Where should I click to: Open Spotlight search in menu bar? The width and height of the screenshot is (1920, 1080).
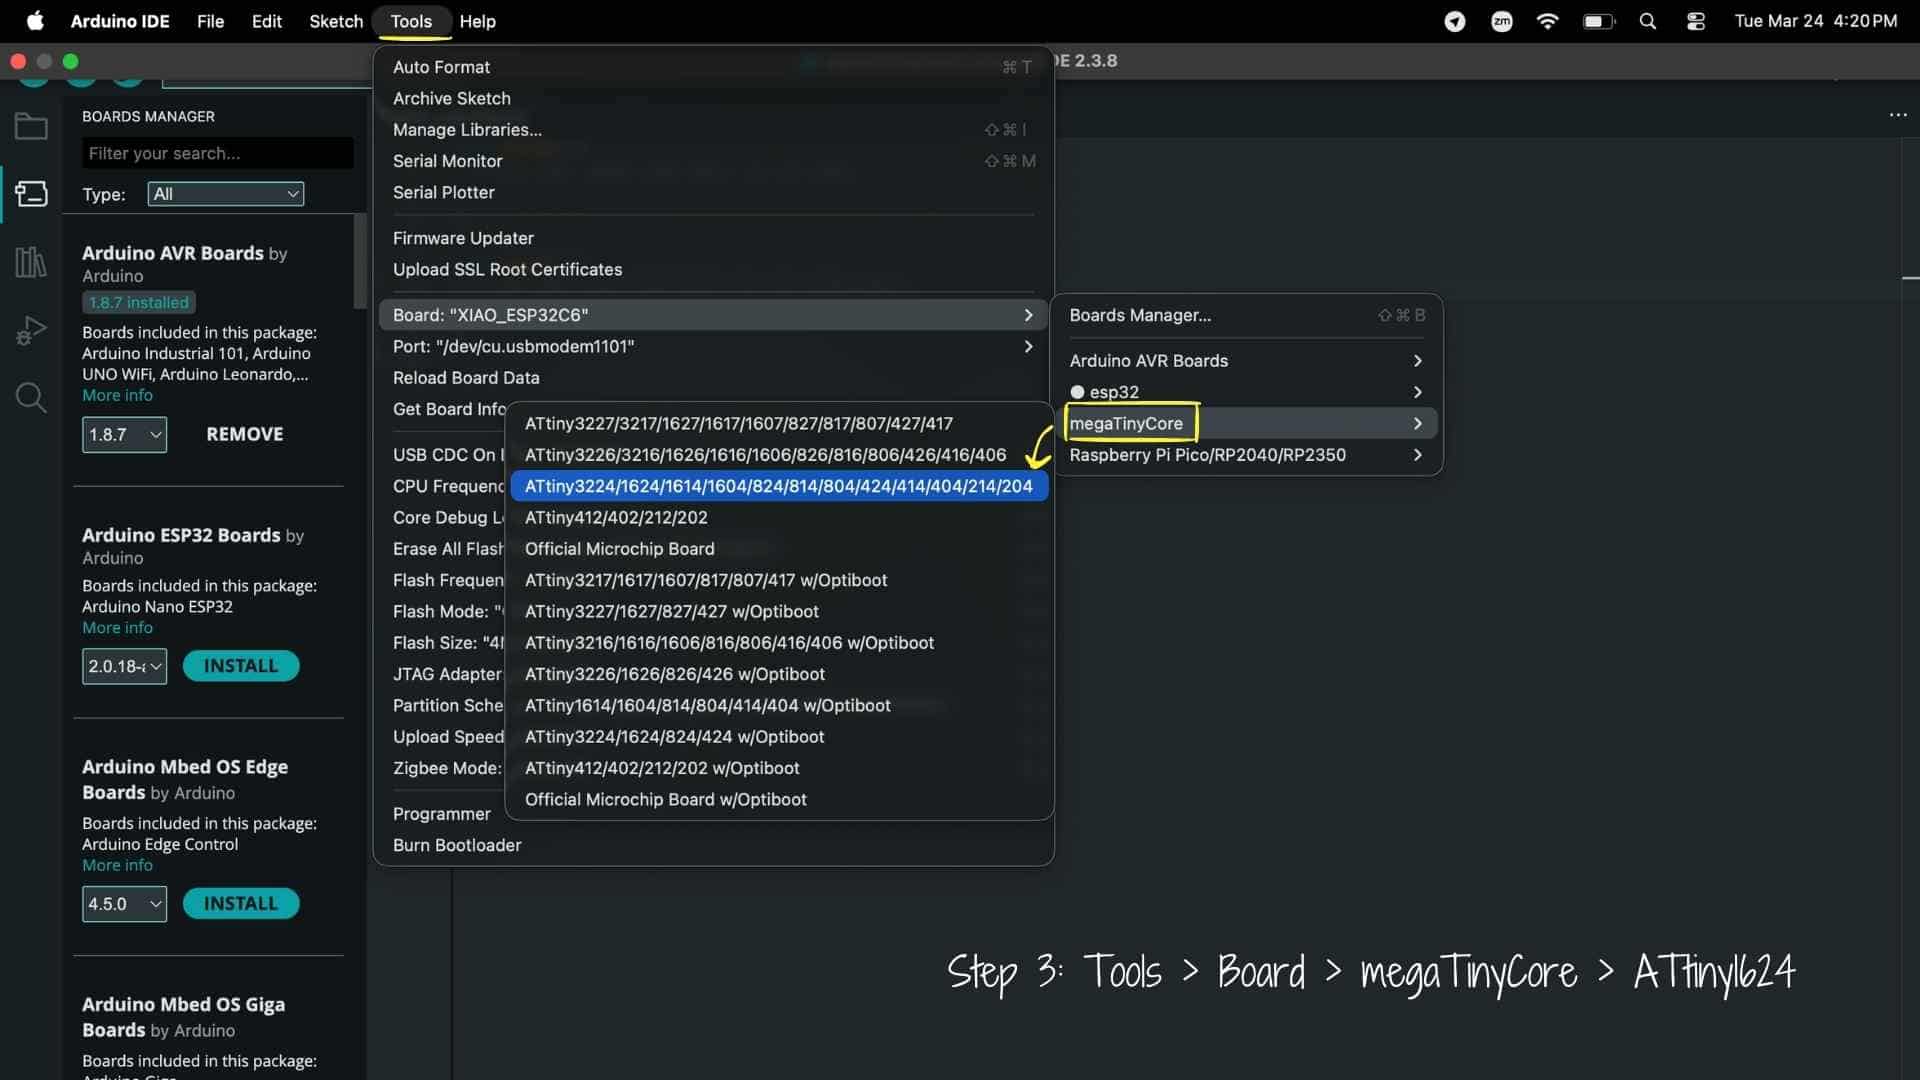click(x=1647, y=21)
